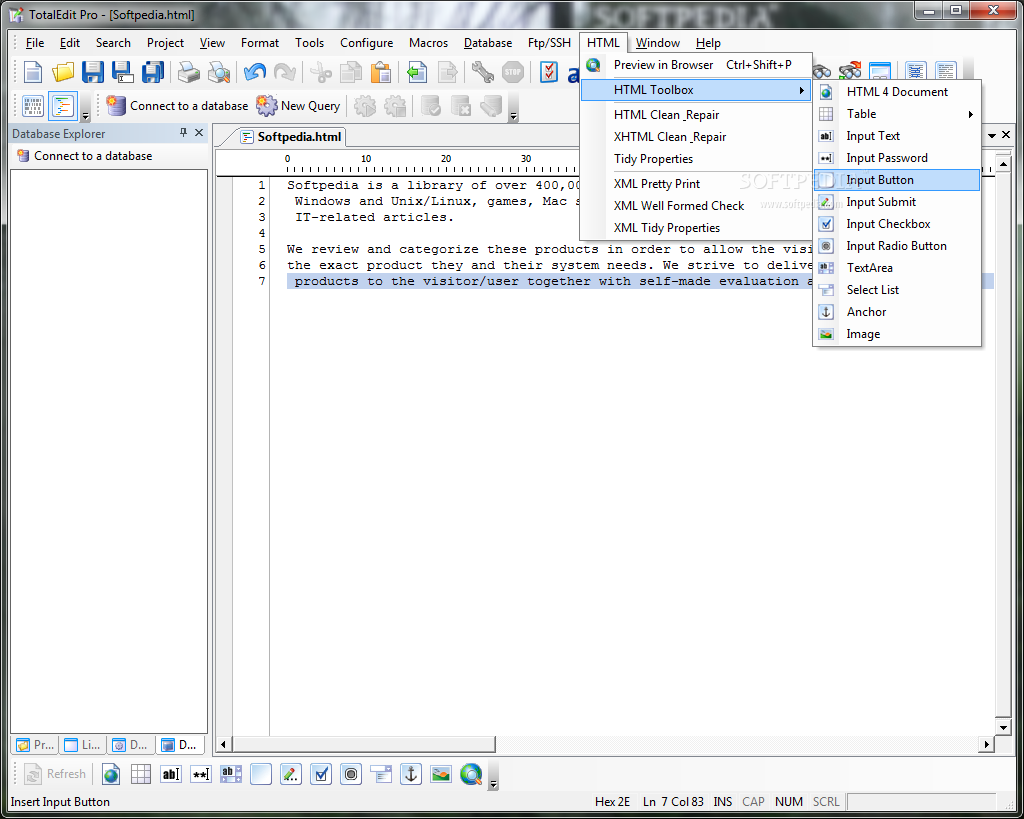
Task: Click toolbar 'Connect to a database' button
Action: coord(177,106)
